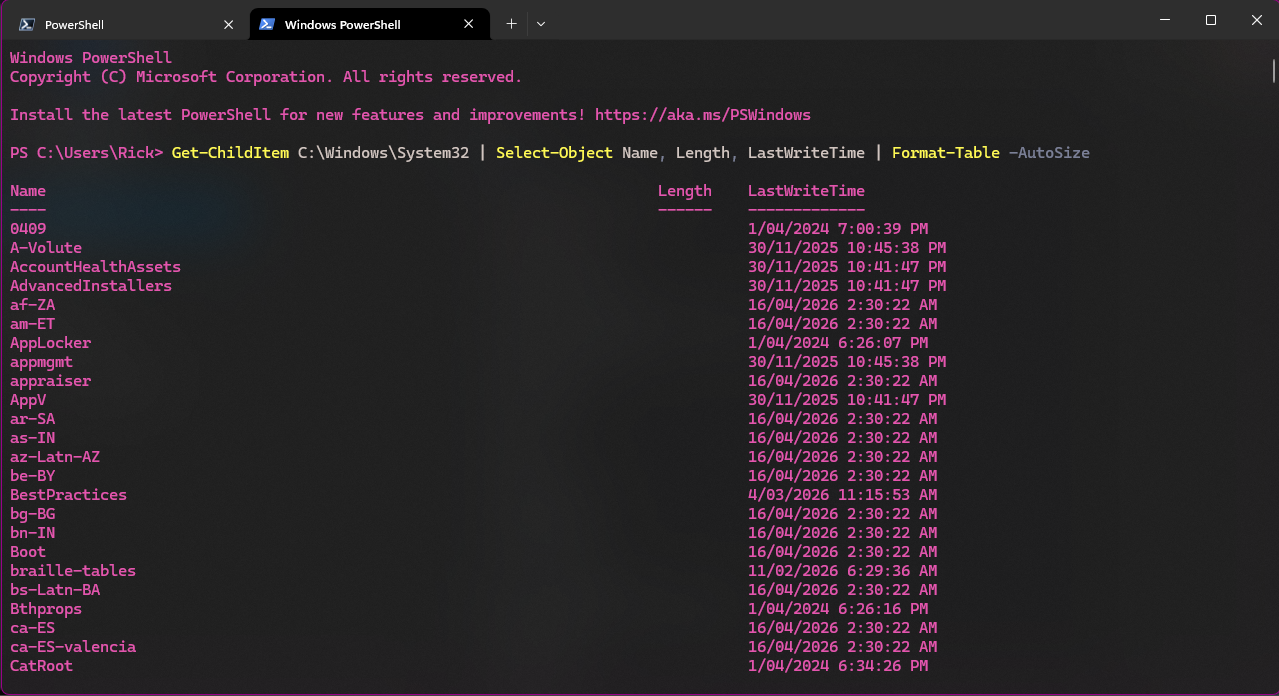Click the CatRoot entry in the output
1279x696 pixels.
(x=41, y=666)
